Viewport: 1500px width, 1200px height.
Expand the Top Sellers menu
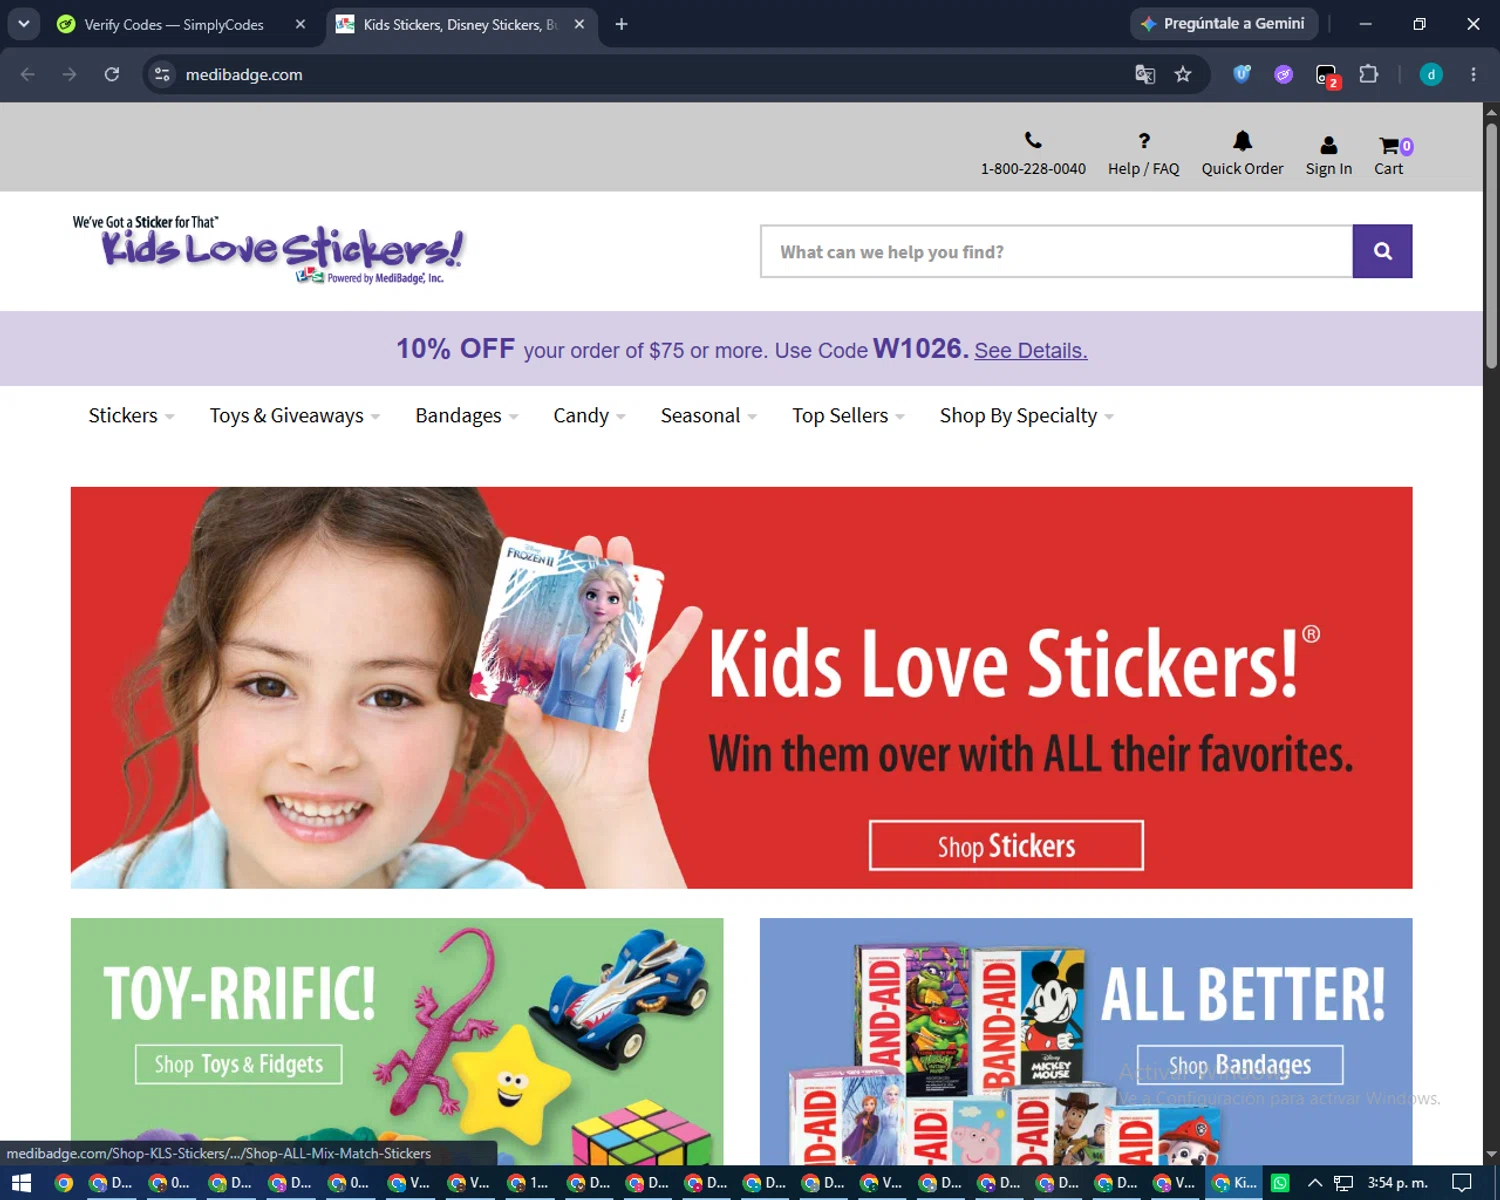848,415
